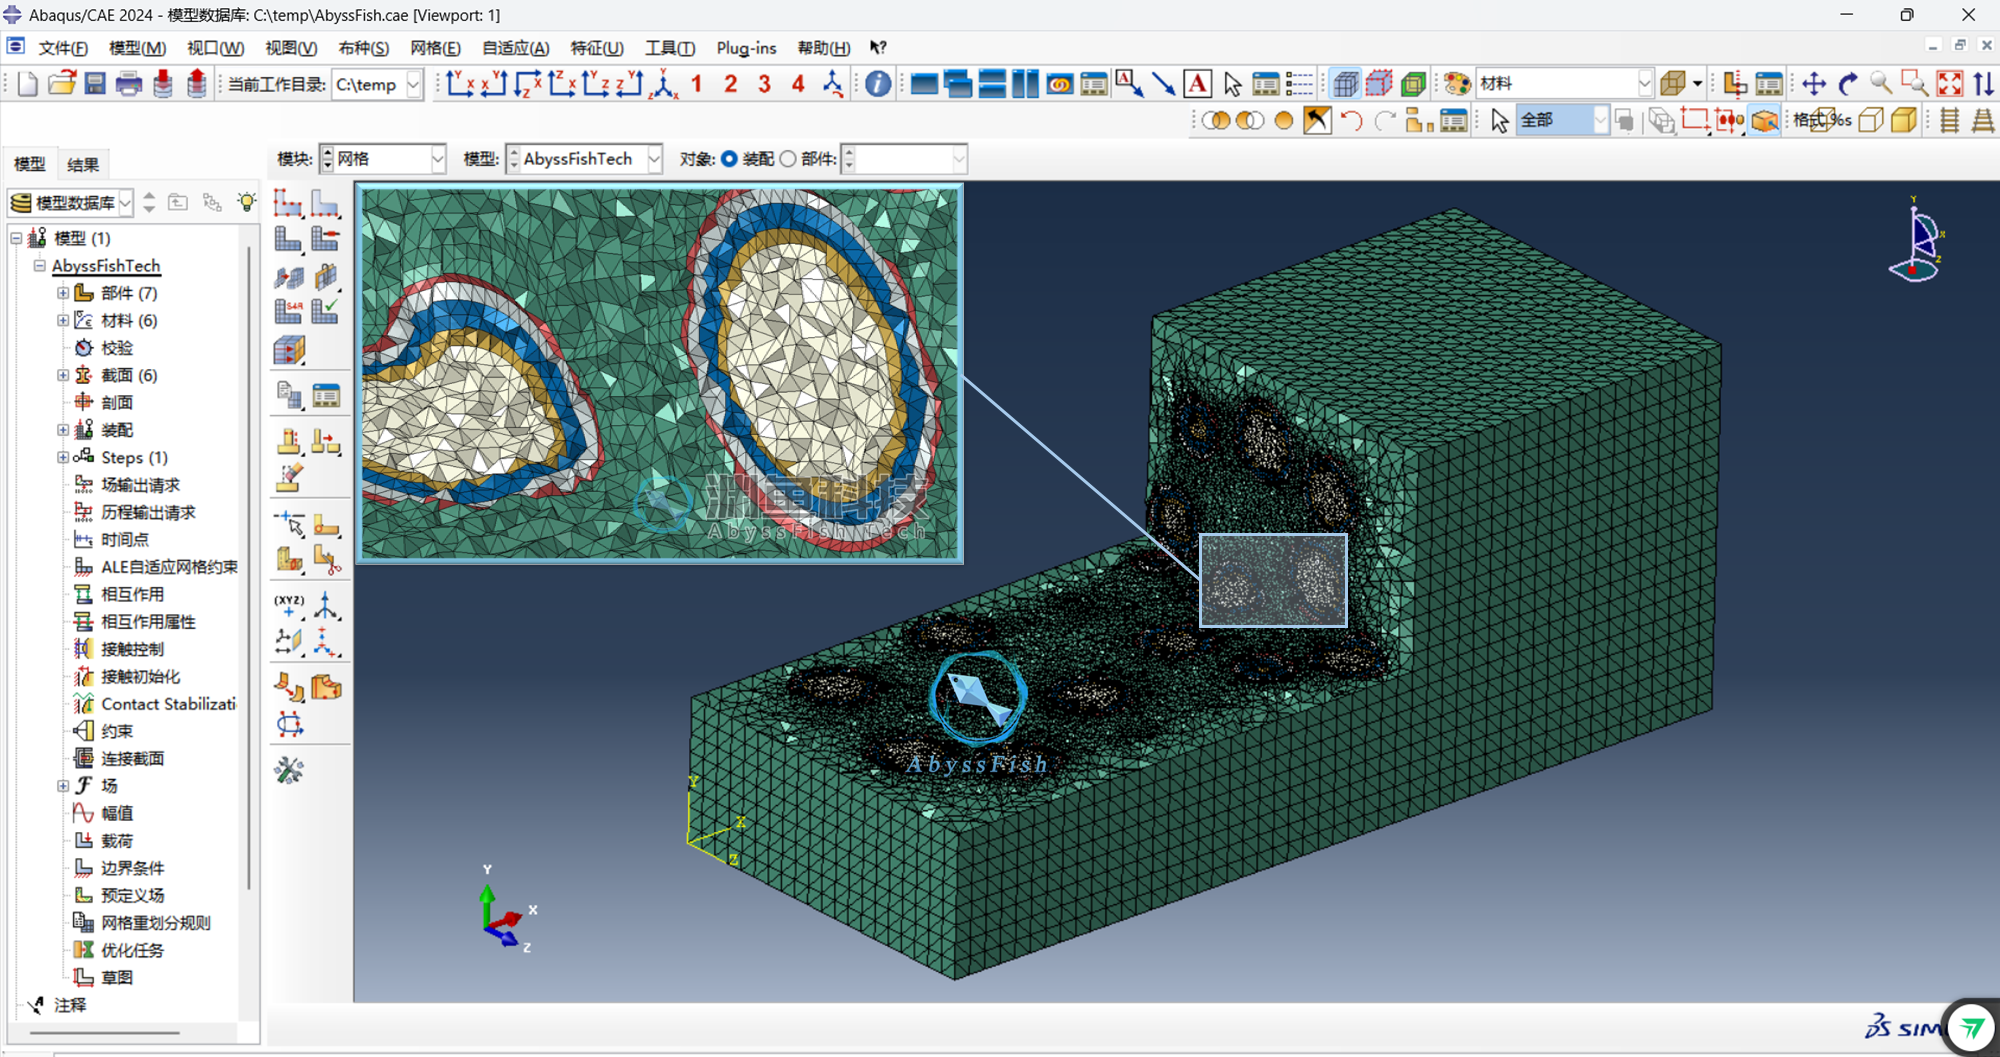The width and height of the screenshot is (2000, 1057).
Task: Select the 部件 (part) object radio button
Action: (788, 159)
